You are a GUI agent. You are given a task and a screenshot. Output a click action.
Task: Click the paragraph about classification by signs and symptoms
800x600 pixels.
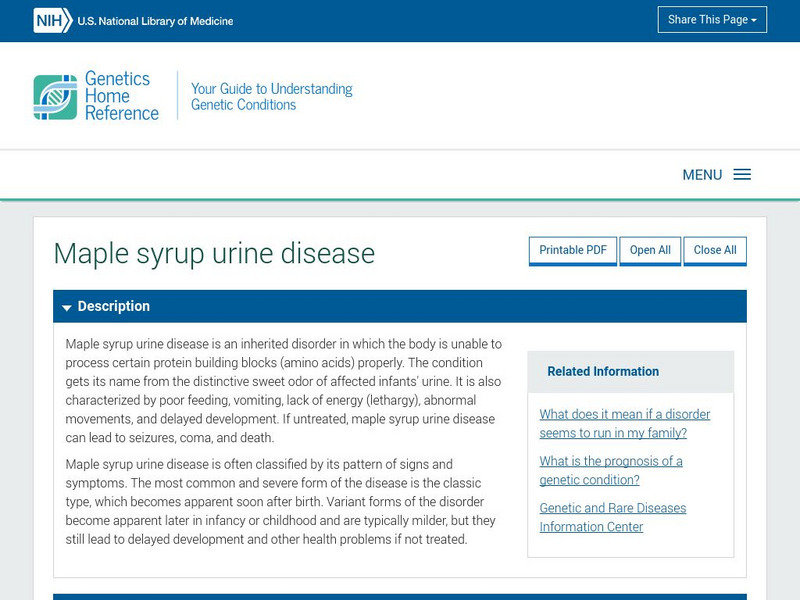point(283,501)
